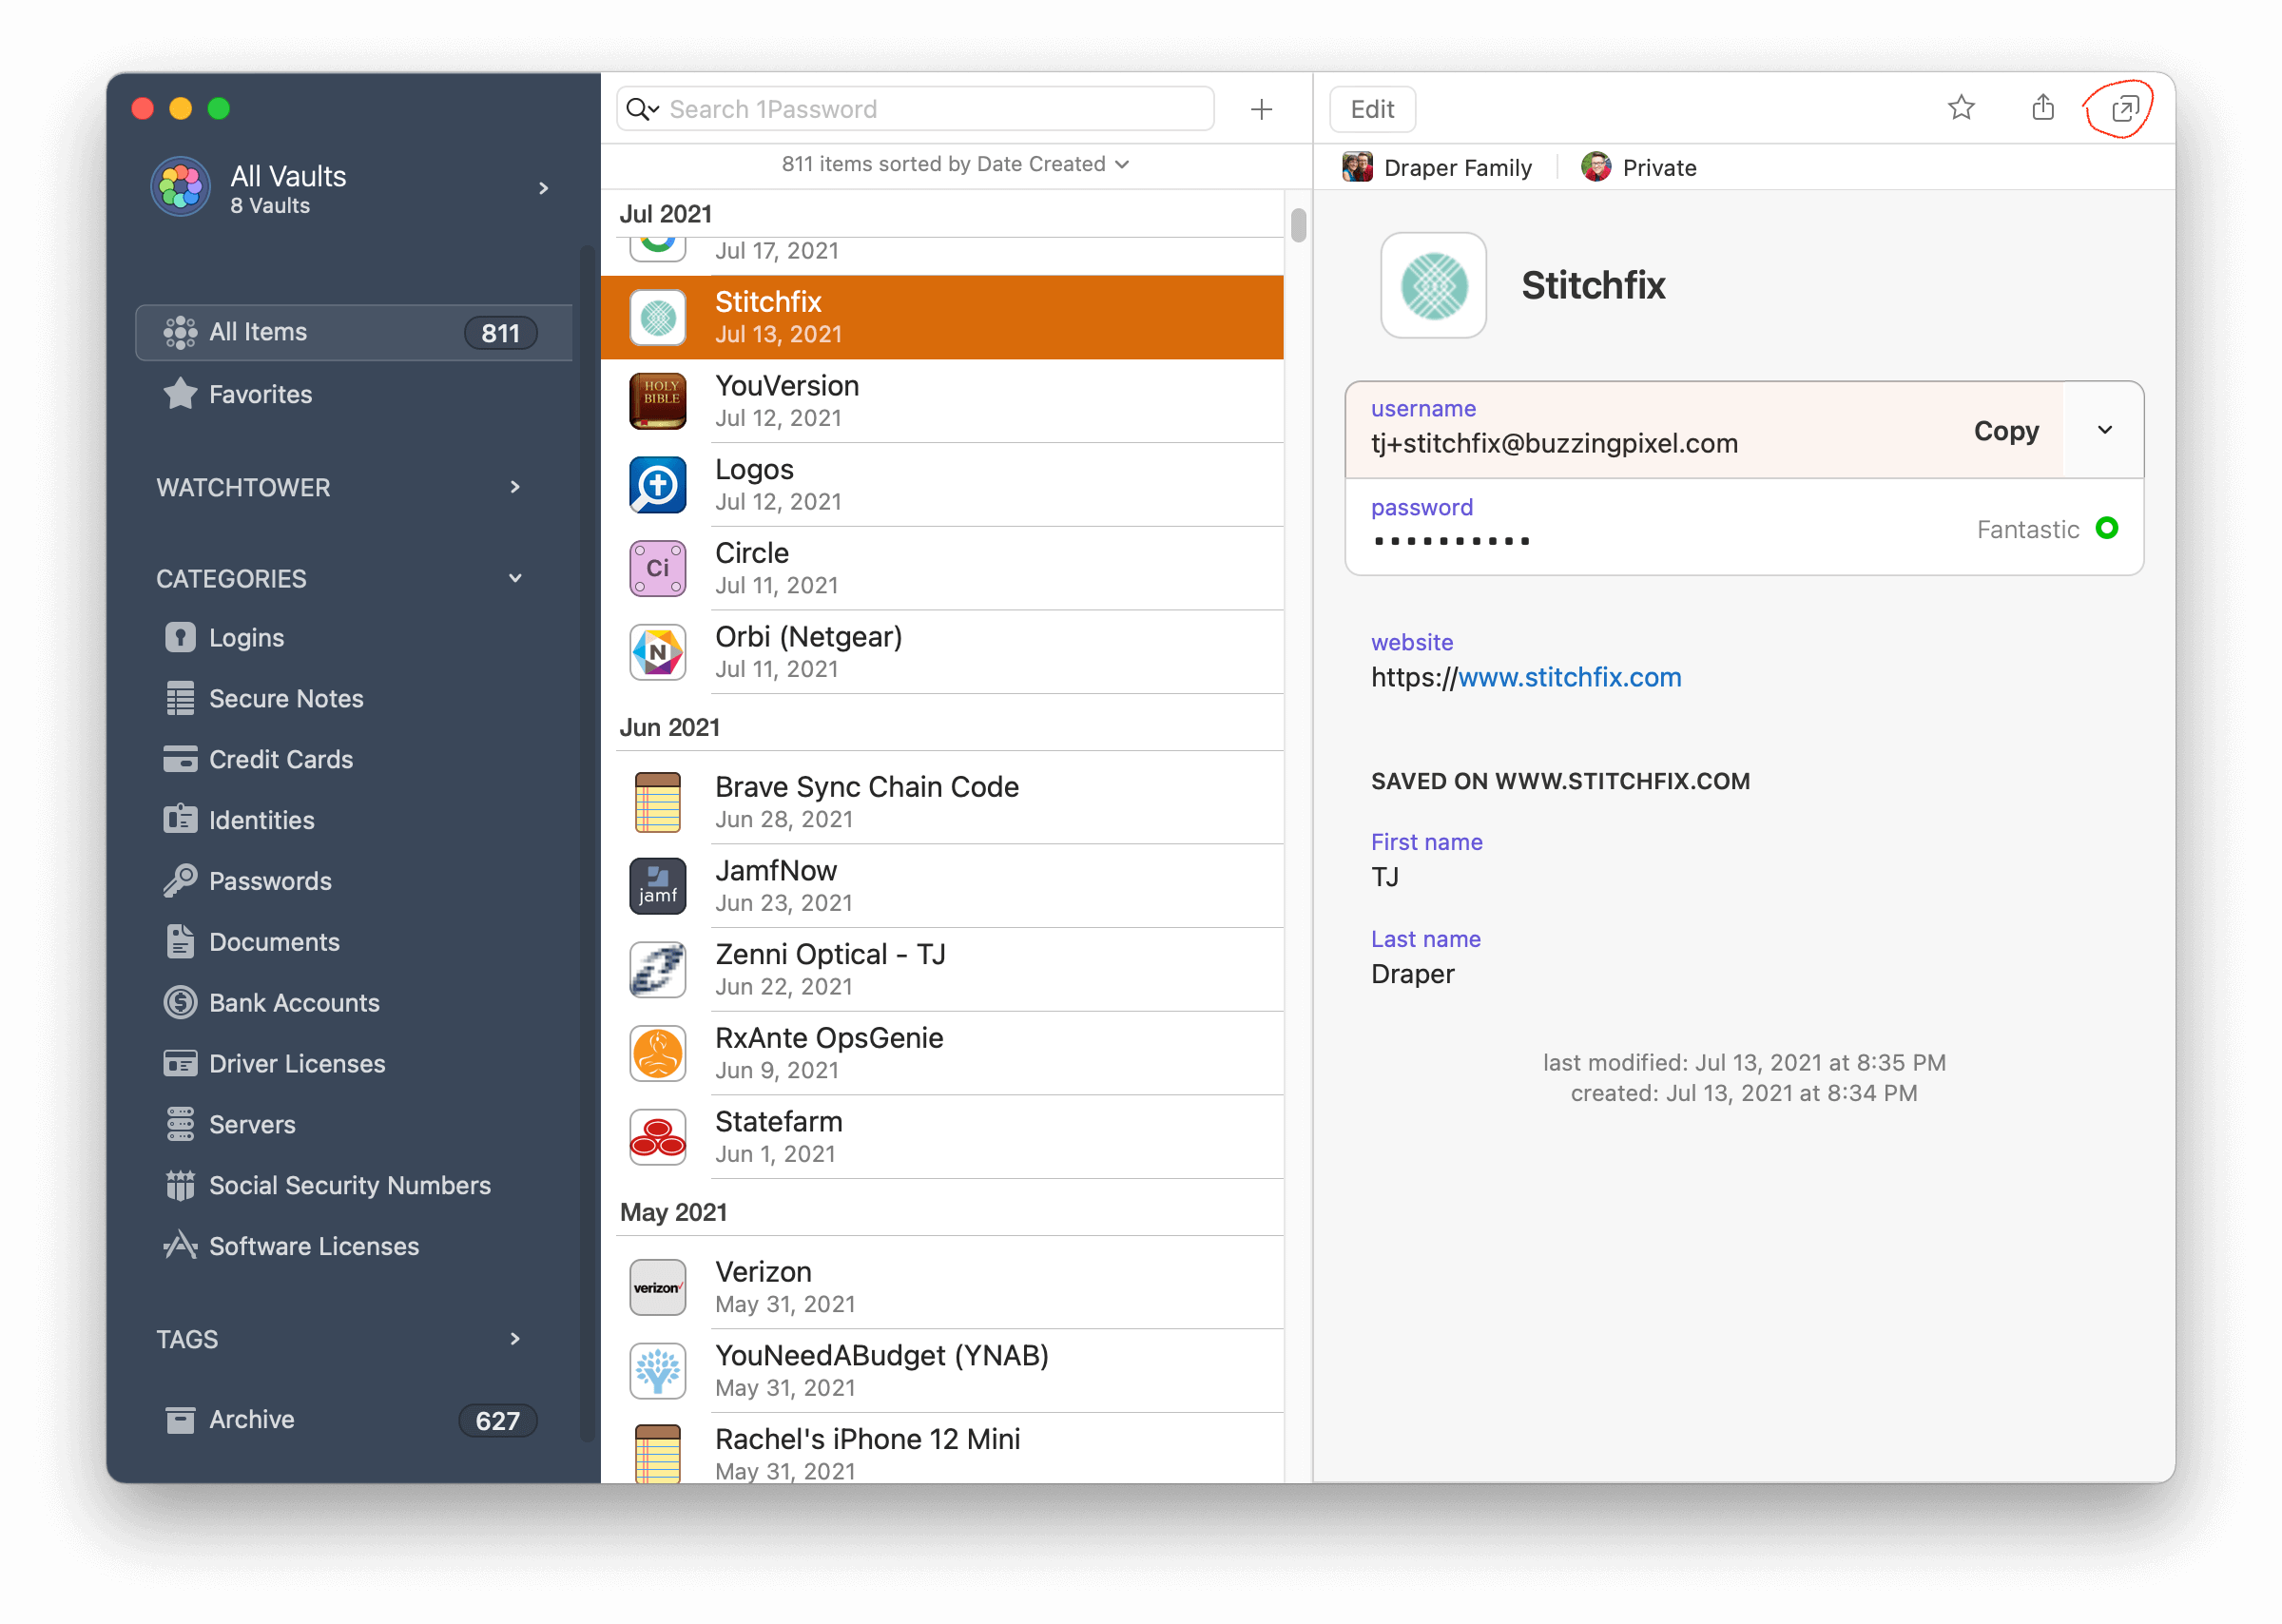Open the www.stitchfix.com website link
The image size is (2282, 1624).
click(x=1569, y=677)
